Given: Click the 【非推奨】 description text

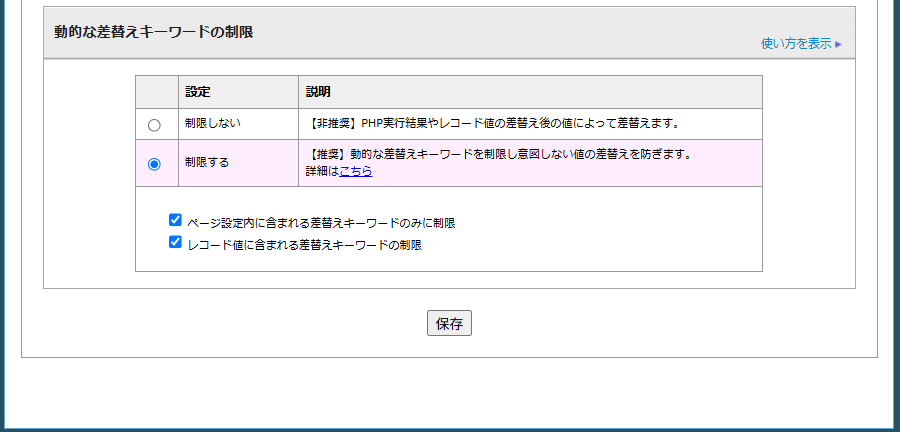Looking at the screenshot, I should [x=494, y=123].
